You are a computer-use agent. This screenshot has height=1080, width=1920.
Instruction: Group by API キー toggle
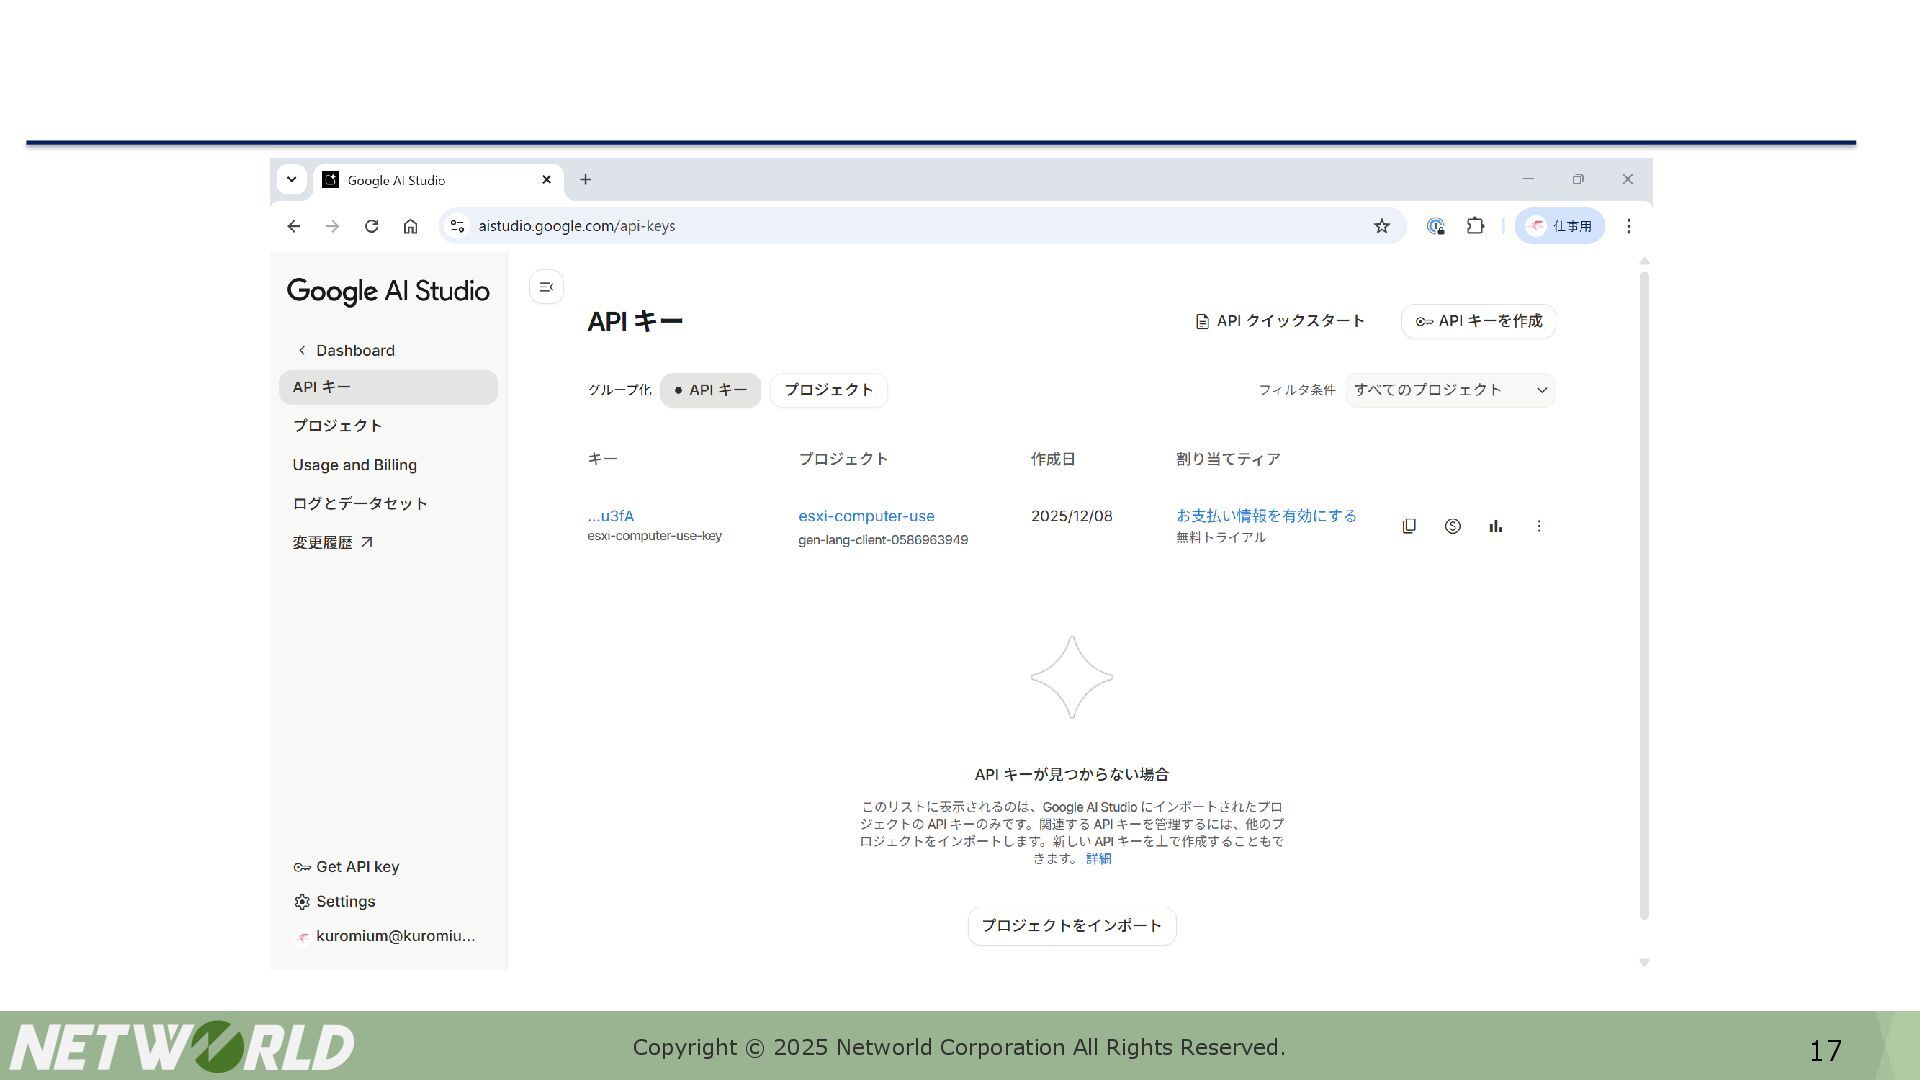point(710,390)
